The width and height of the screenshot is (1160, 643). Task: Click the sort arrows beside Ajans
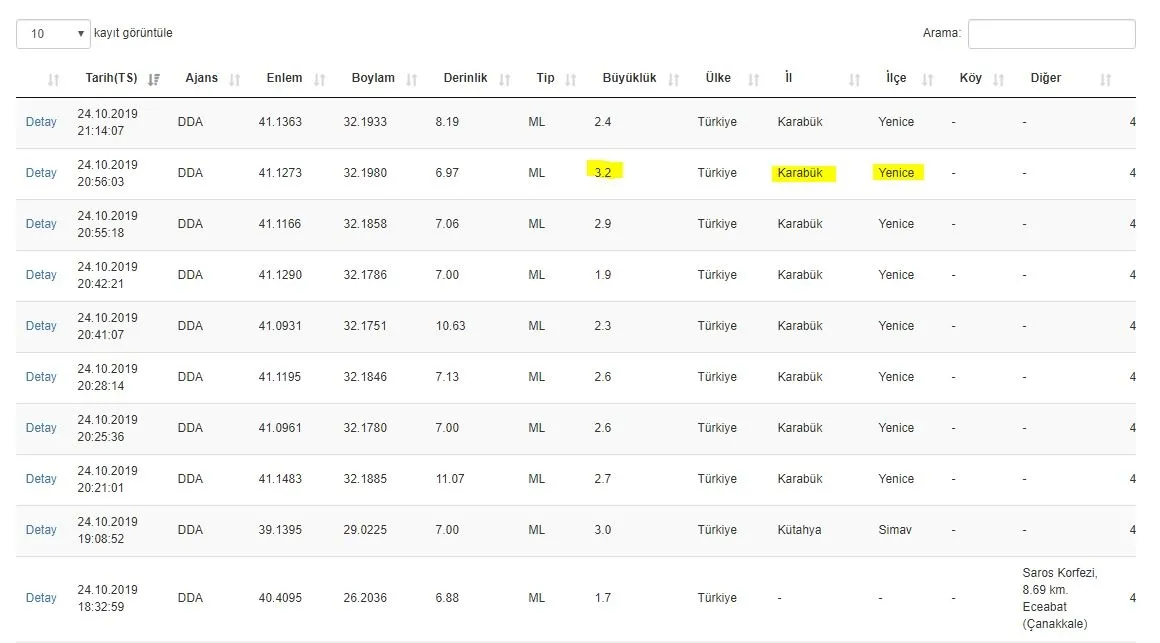point(235,79)
